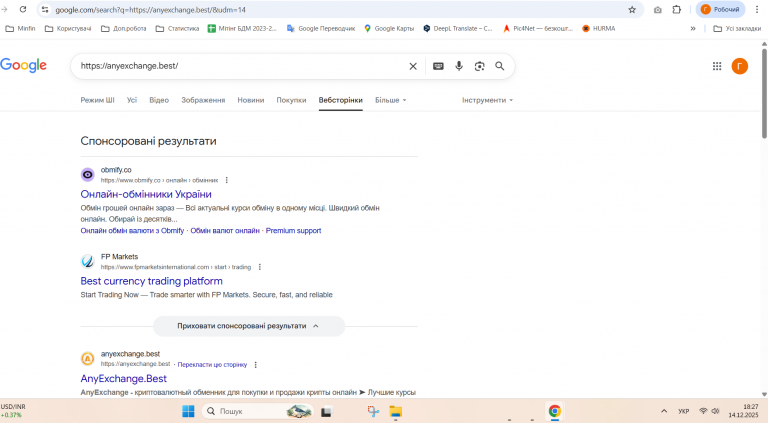This screenshot has width=768, height=423.
Task: Open File Explorer from the taskbar
Action: click(396, 411)
